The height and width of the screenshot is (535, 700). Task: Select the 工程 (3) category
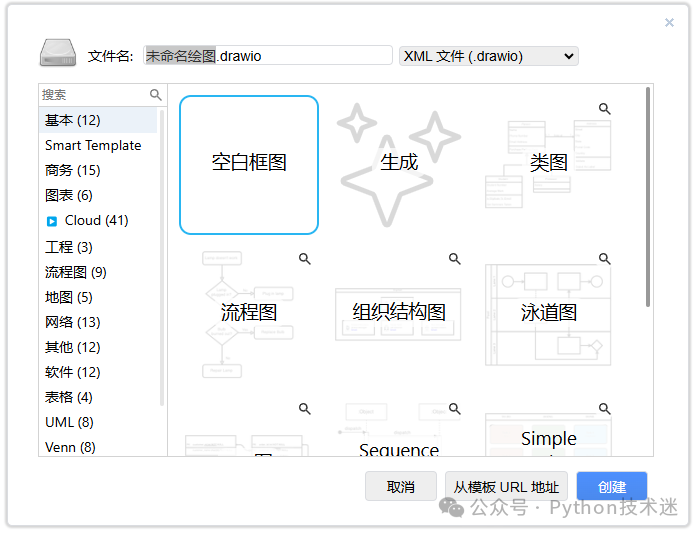click(98, 247)
